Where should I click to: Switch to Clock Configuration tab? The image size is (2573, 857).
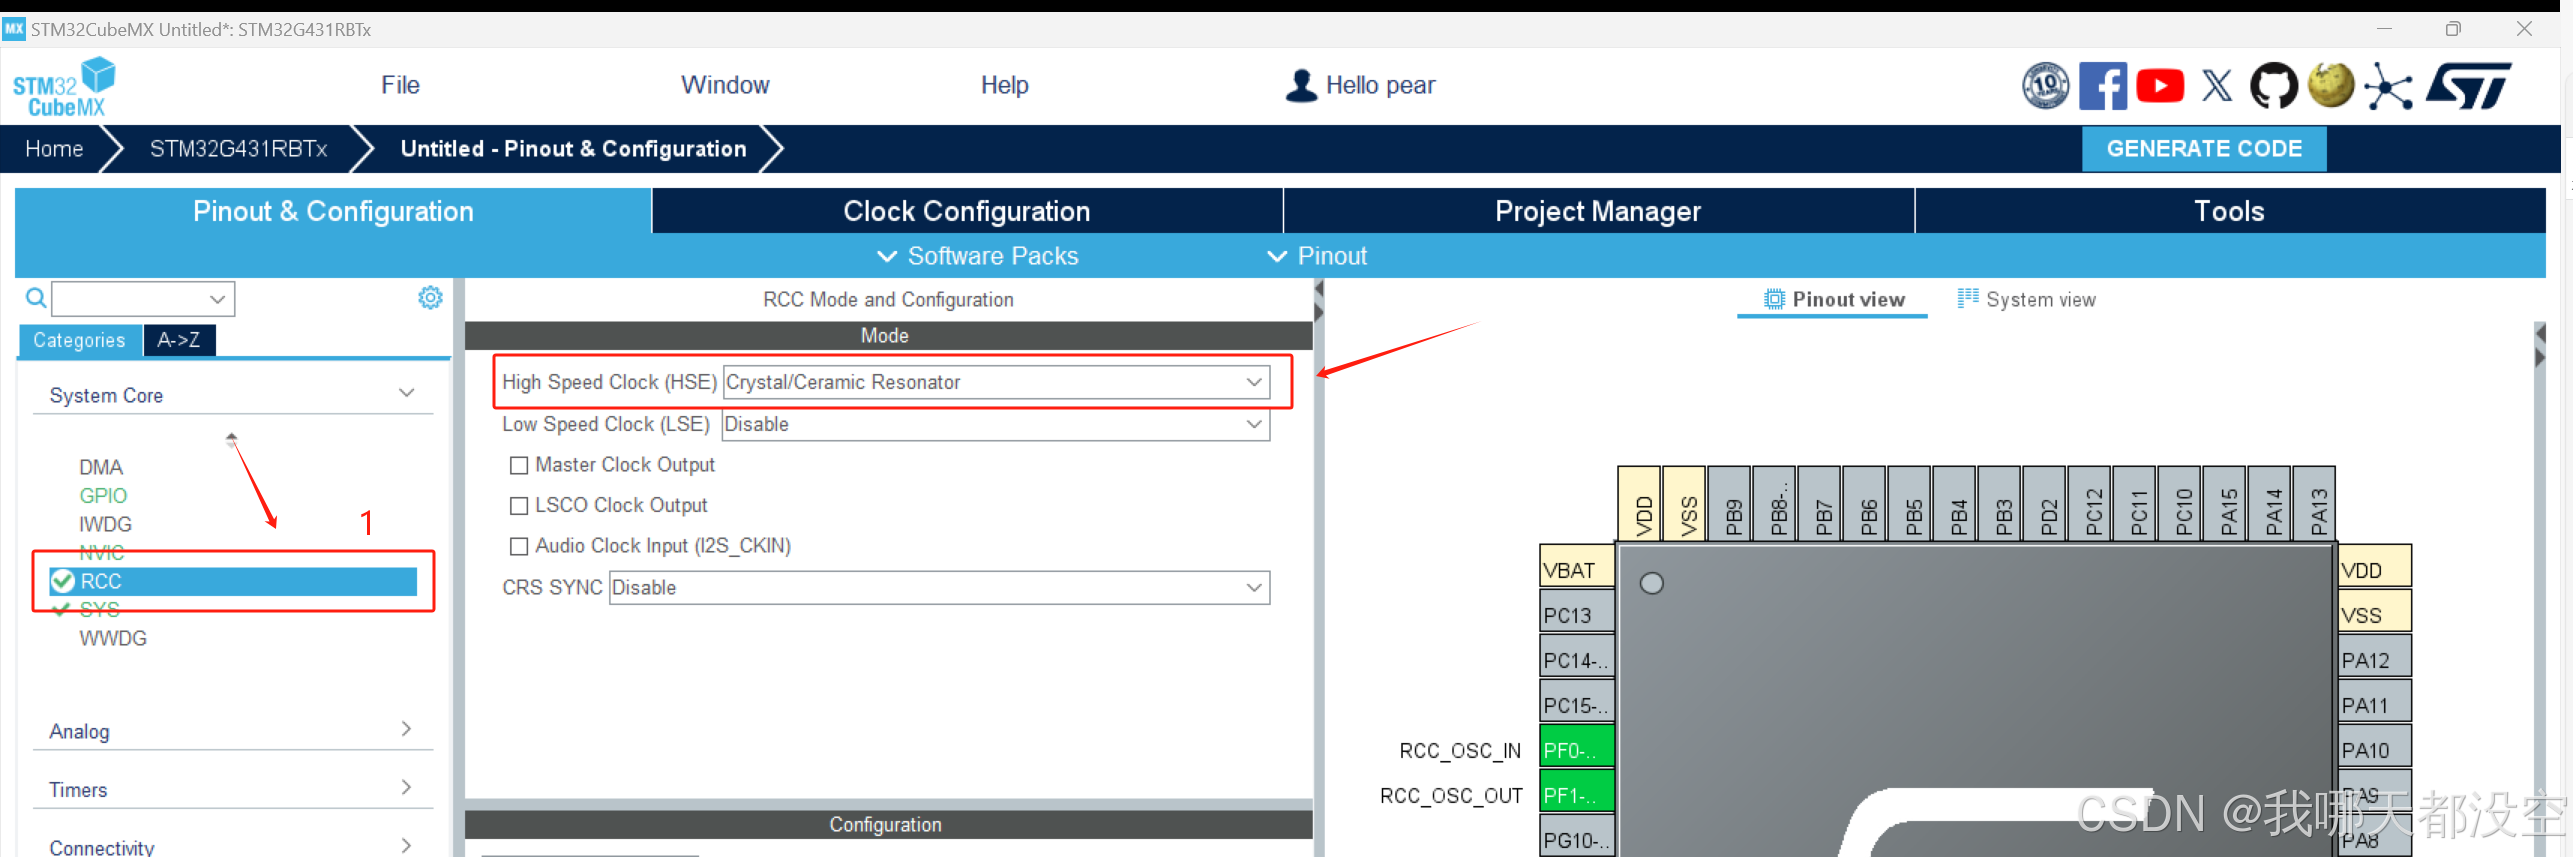(x=967, y=211)
